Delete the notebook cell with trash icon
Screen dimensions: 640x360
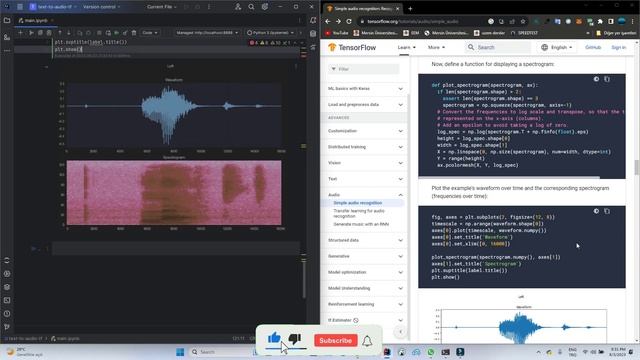[x=134, y=33]
